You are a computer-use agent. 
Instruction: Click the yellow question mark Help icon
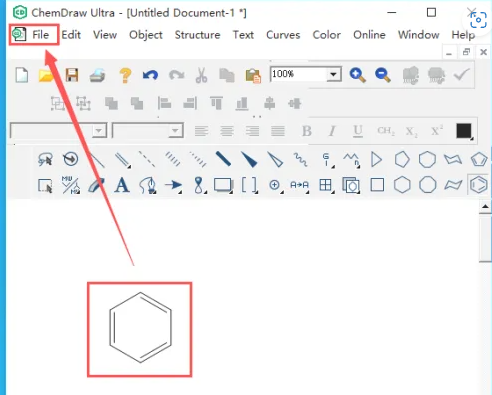[125, 75]
